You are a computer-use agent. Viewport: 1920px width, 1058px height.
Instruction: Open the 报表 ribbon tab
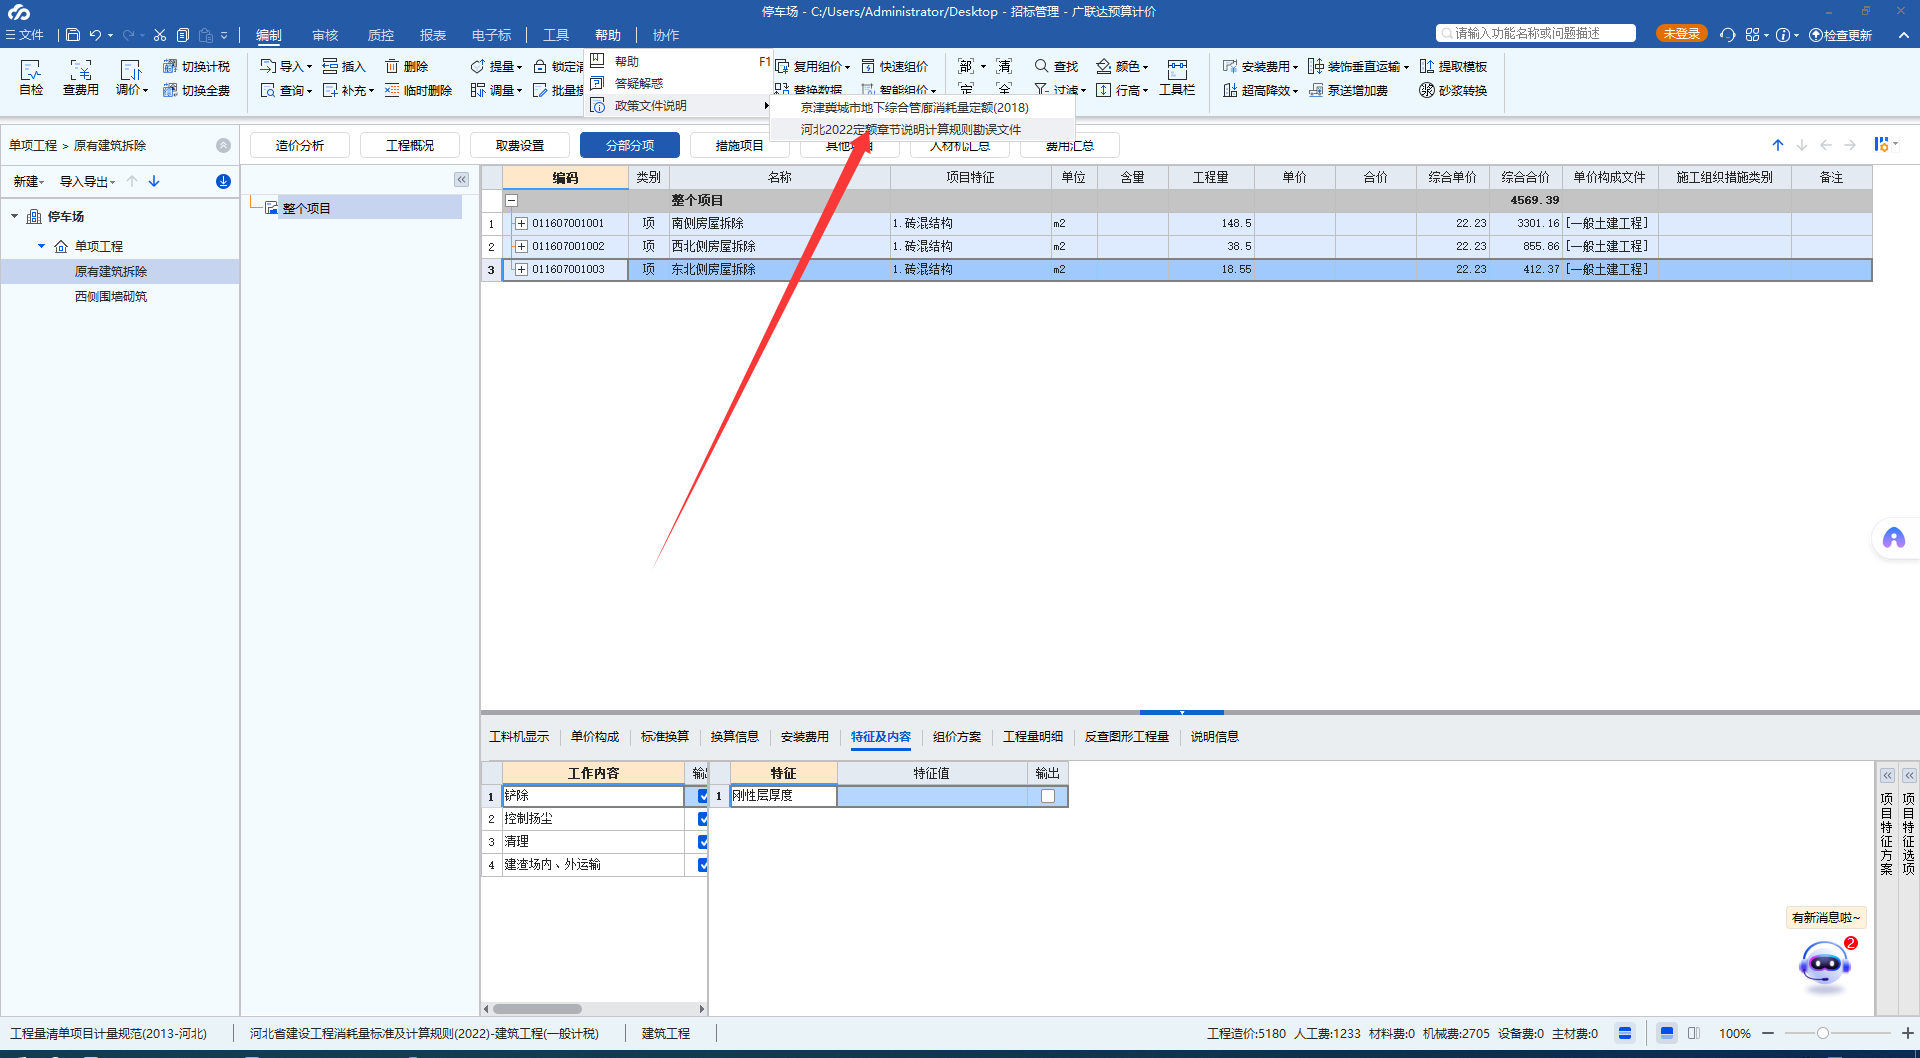coord(433,35)
